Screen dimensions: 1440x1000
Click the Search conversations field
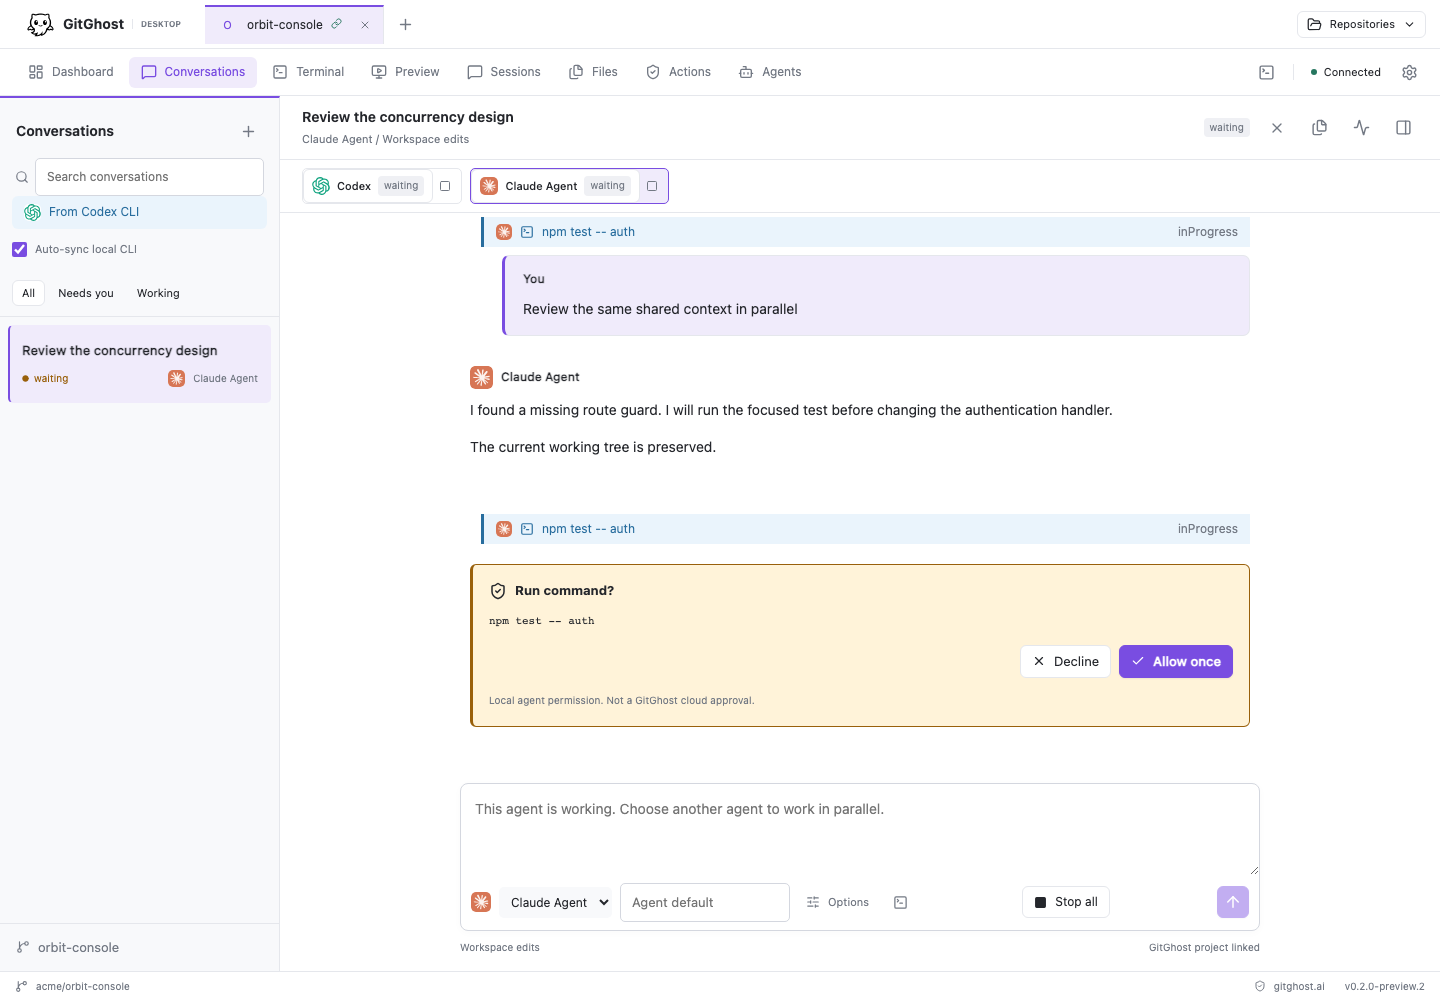click(x=149, y=177)
